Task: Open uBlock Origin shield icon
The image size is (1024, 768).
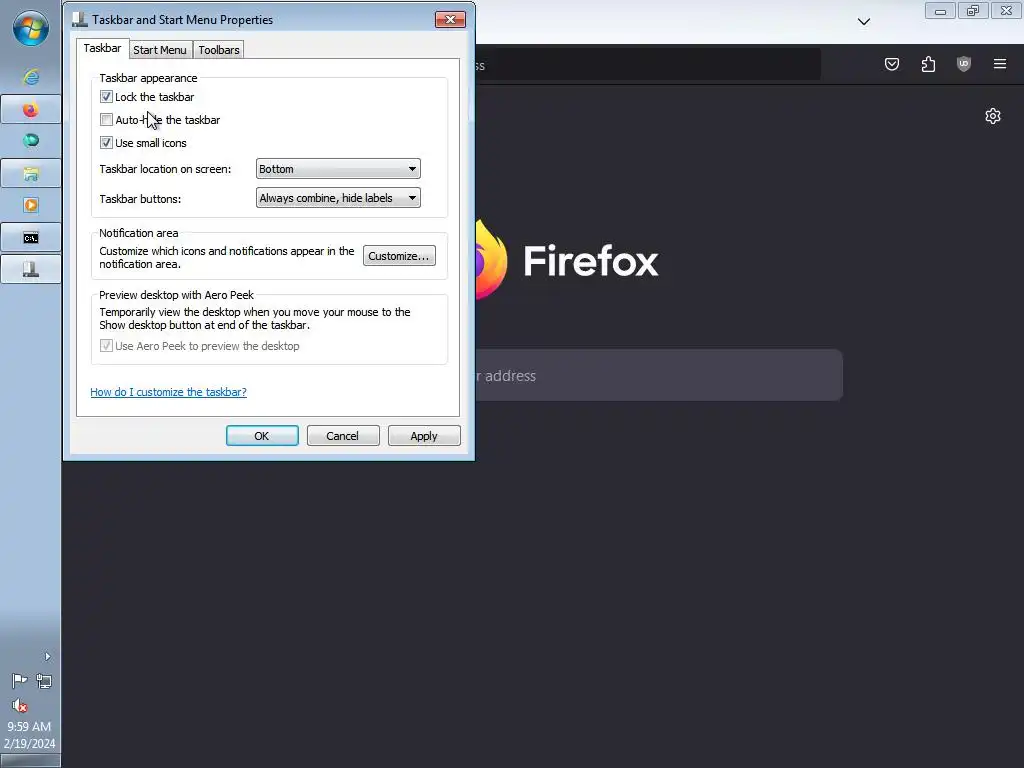Action: click(x=964, y=64)
